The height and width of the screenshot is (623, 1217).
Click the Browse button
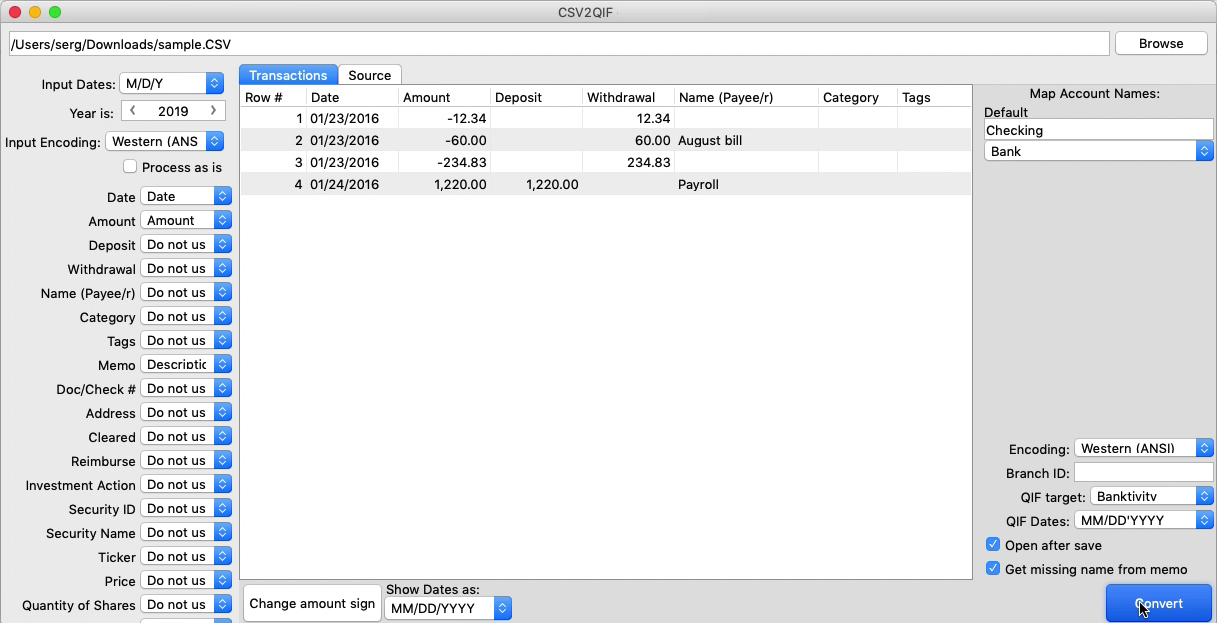(x=1160, y=44)
